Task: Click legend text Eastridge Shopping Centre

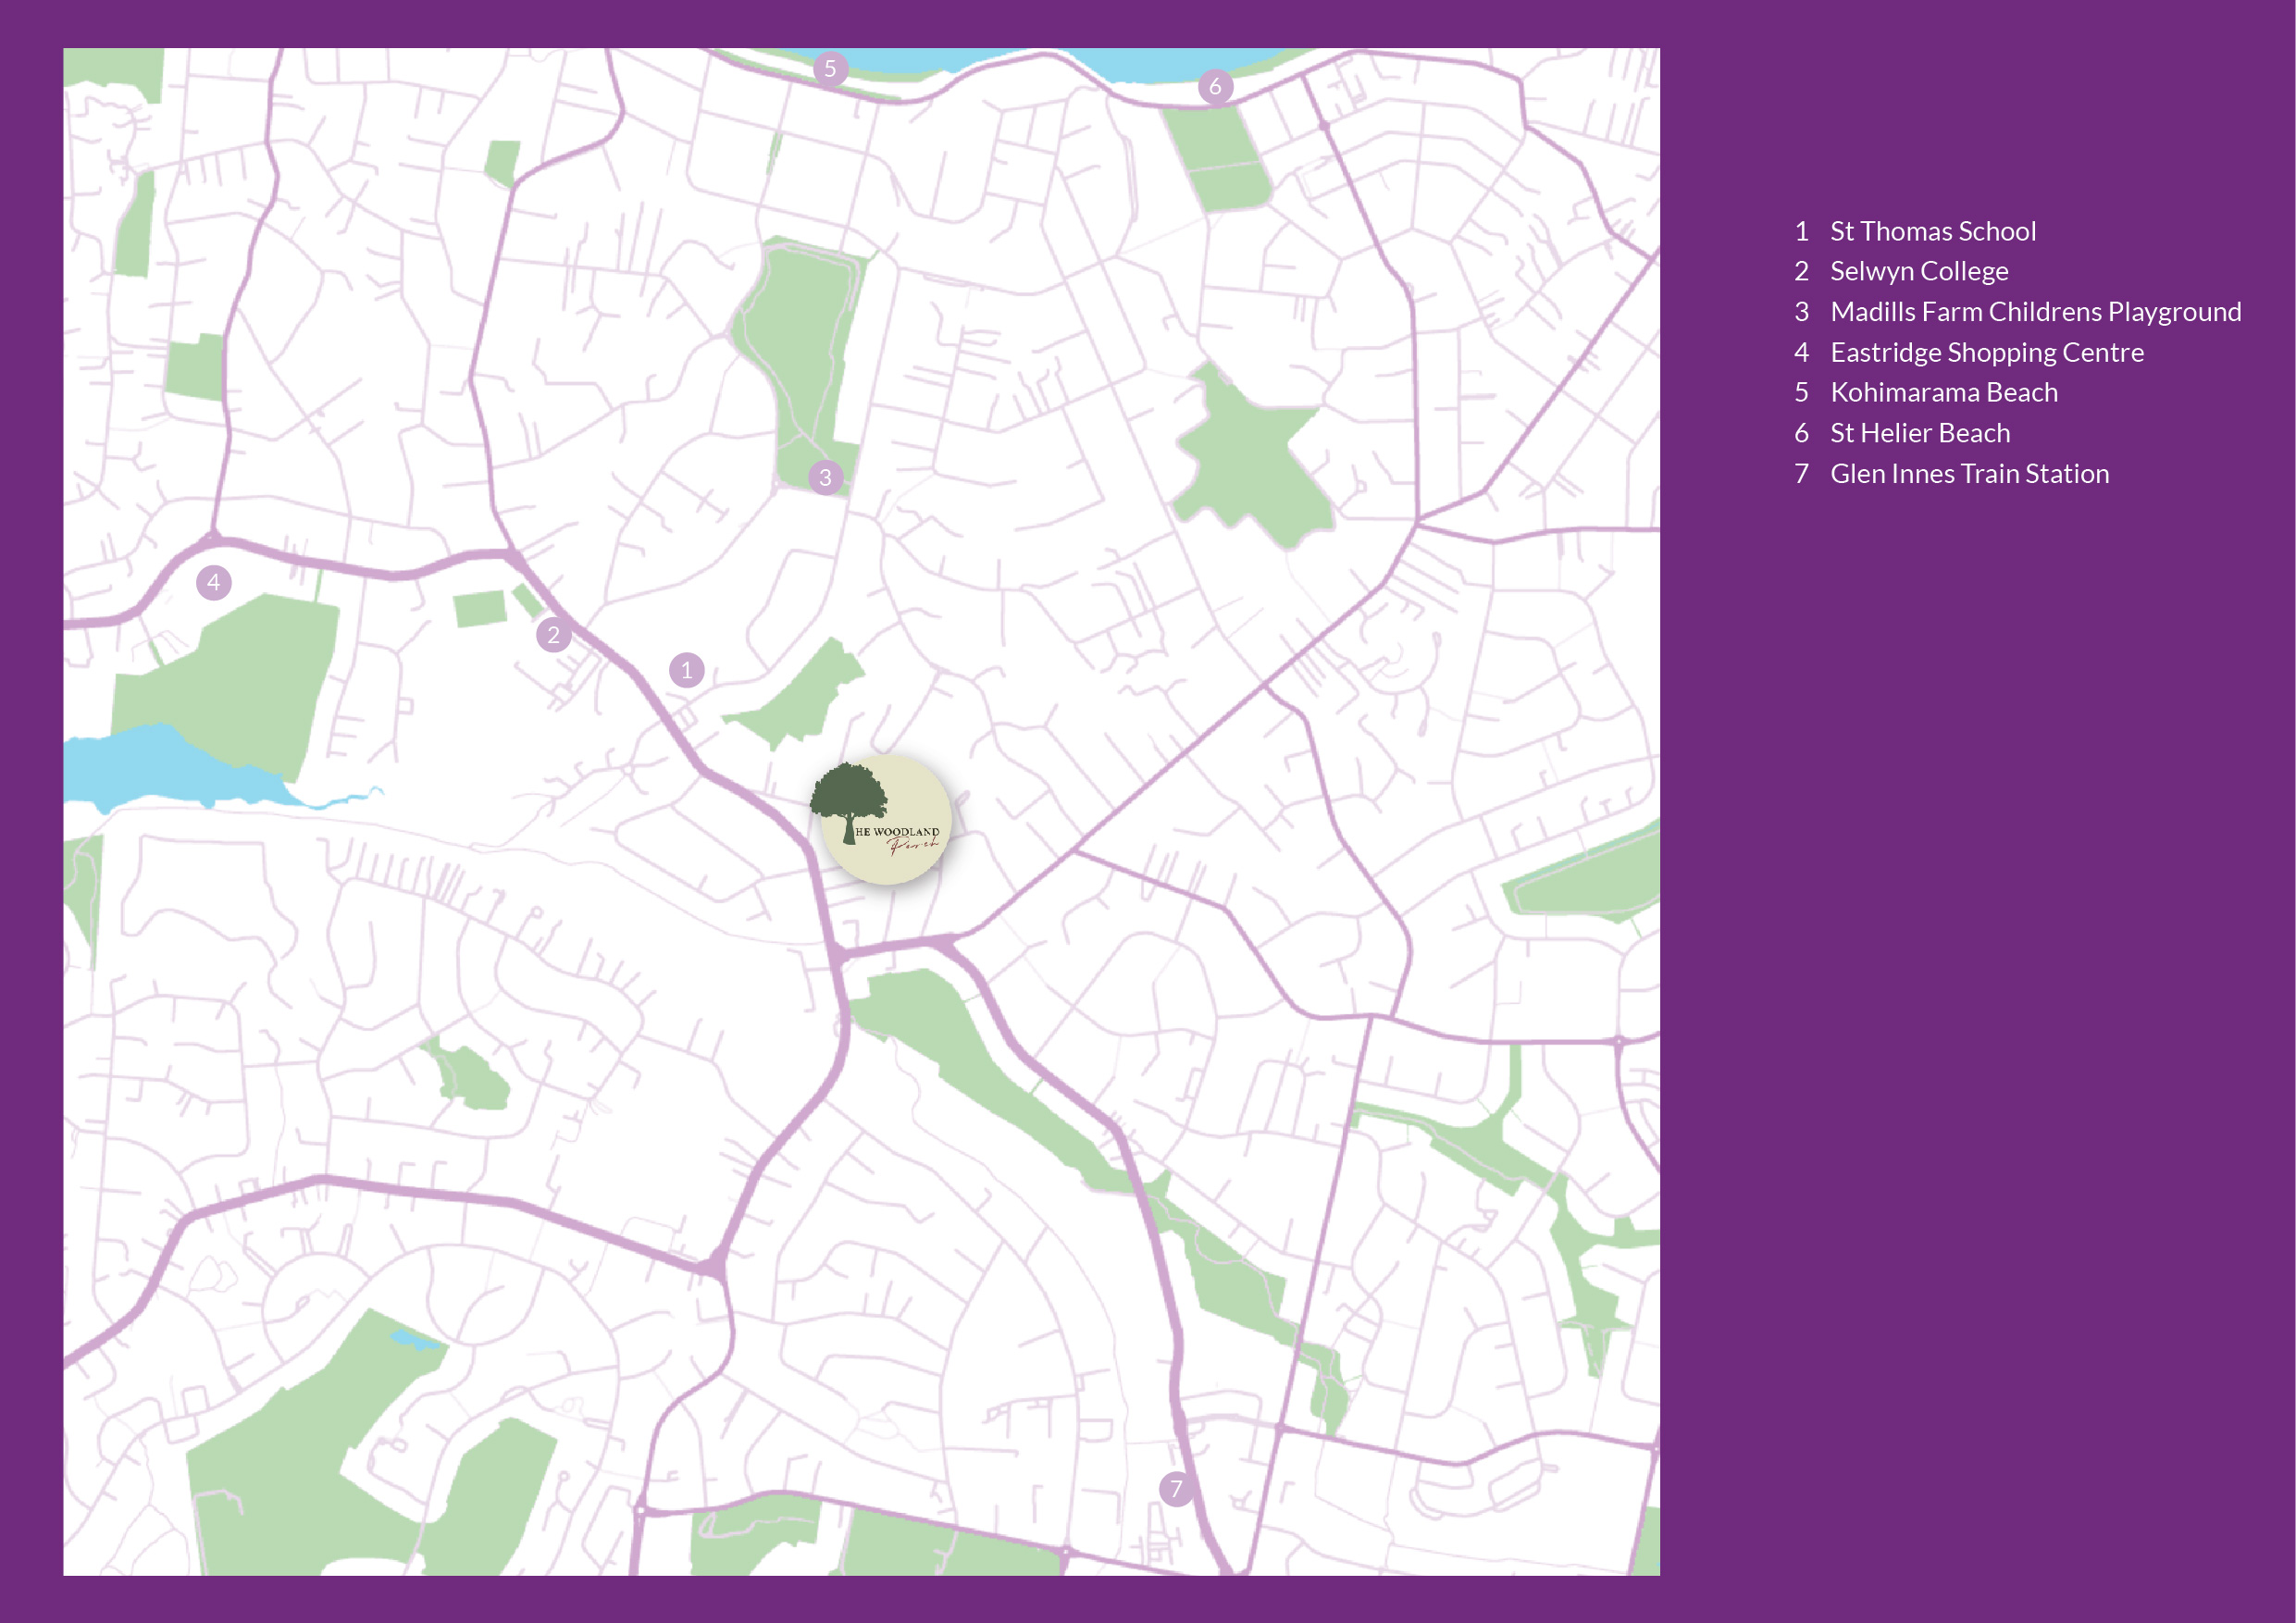Action: tap(1987, 352)
